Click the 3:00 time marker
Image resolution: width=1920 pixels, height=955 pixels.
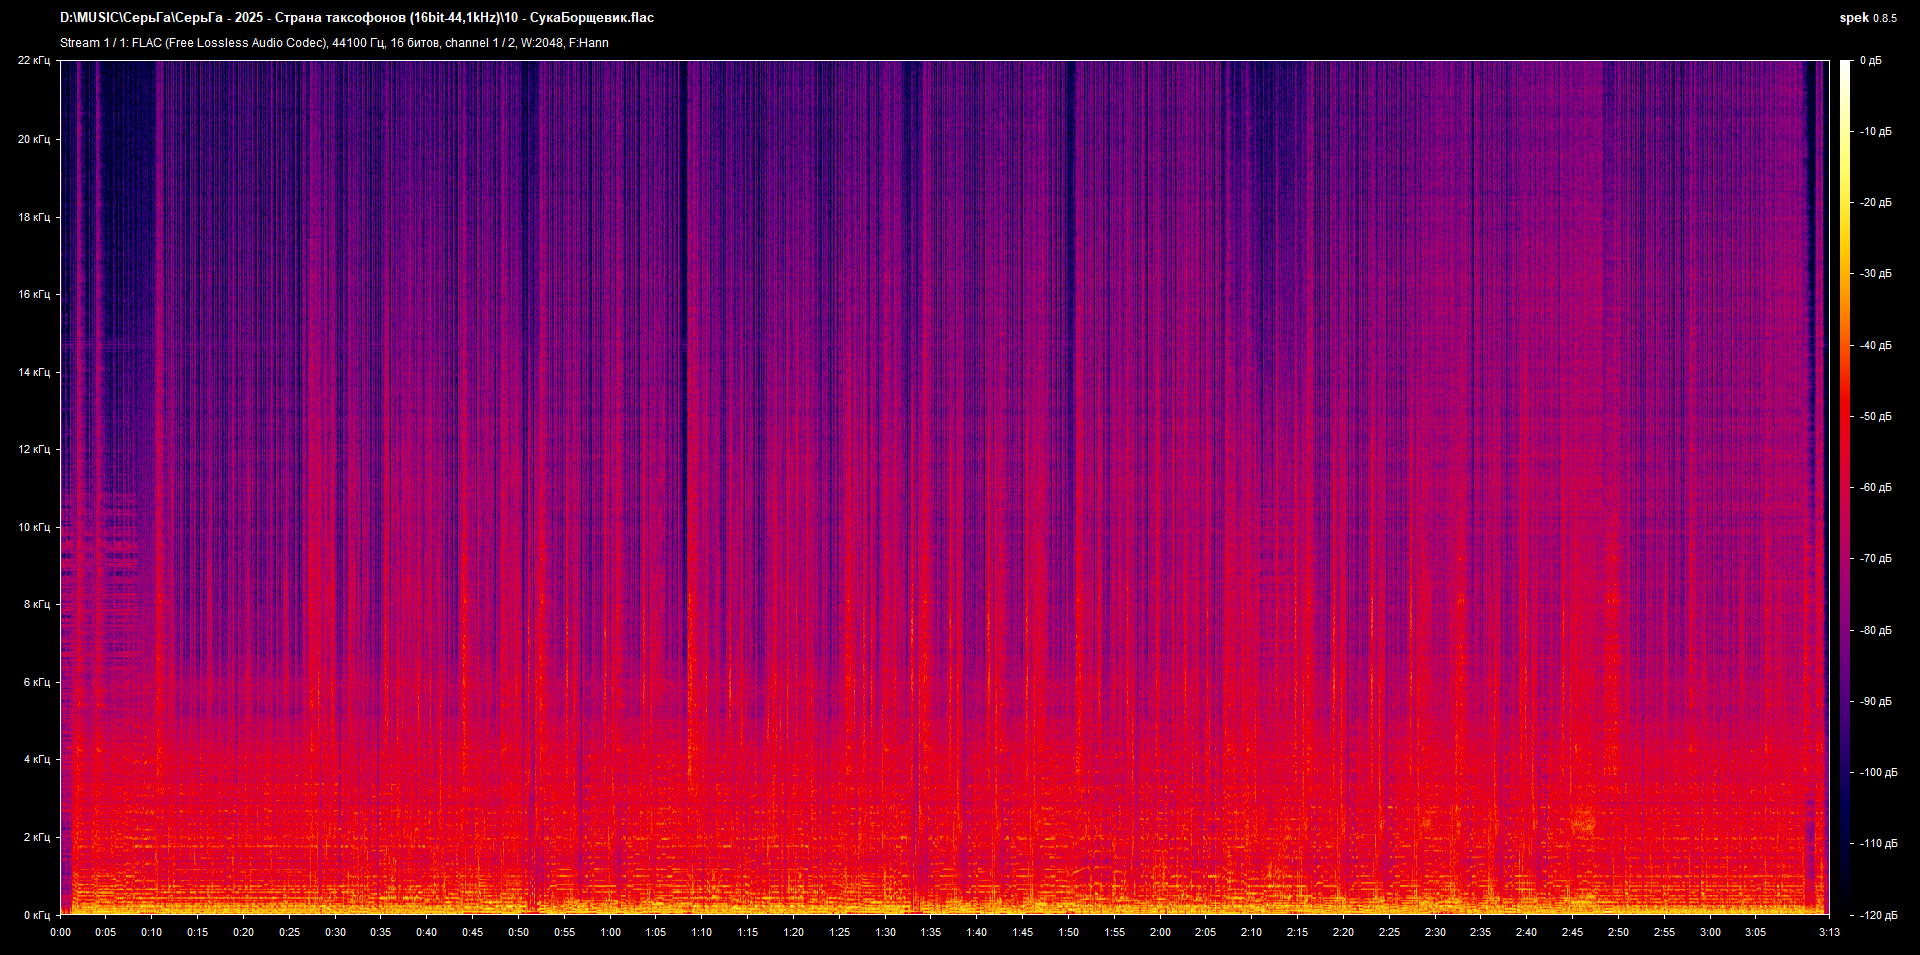pos(1710,933)
